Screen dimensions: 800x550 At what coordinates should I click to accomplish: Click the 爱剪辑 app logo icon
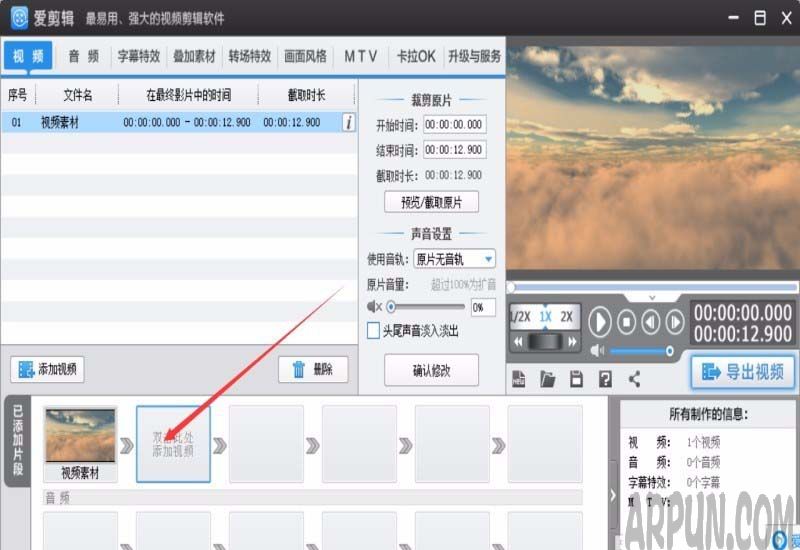[20, 18]
